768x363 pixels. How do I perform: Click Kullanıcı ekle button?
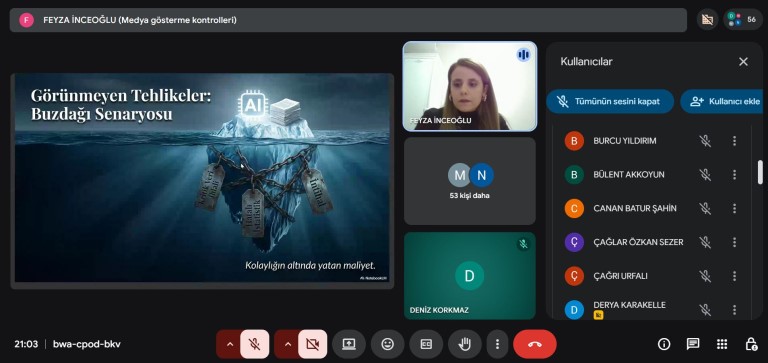721,101
